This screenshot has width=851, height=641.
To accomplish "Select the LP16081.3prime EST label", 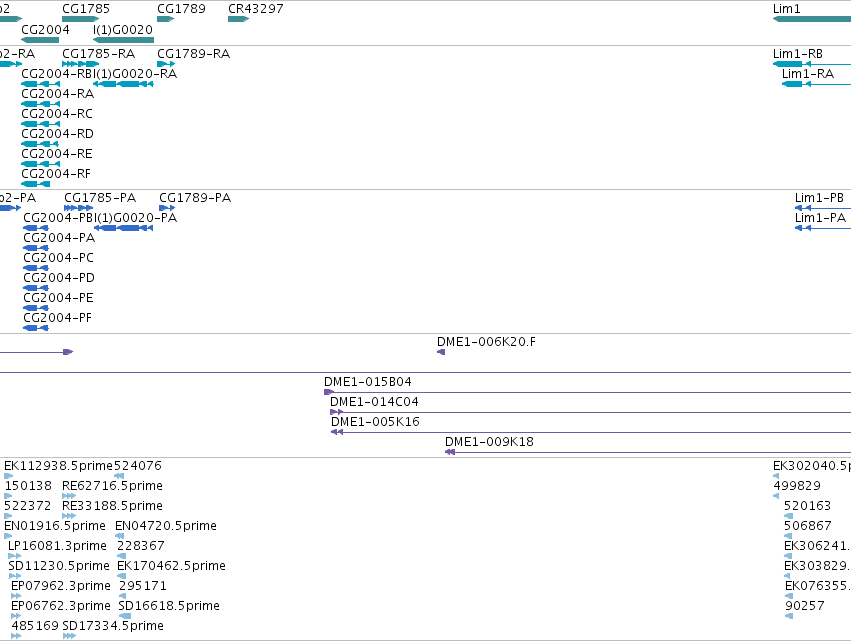I will point(58,547).
